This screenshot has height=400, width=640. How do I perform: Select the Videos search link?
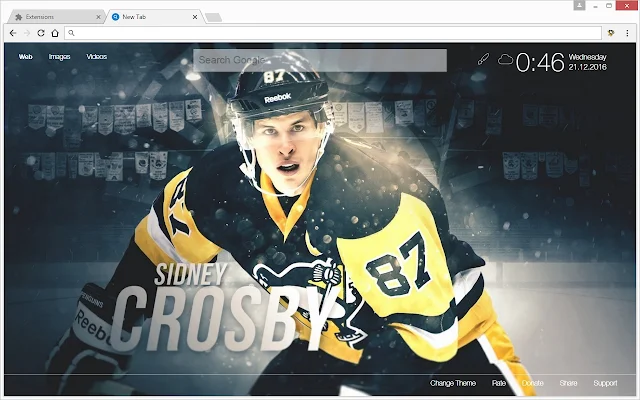pyautogui.click(x=97, y=57)
